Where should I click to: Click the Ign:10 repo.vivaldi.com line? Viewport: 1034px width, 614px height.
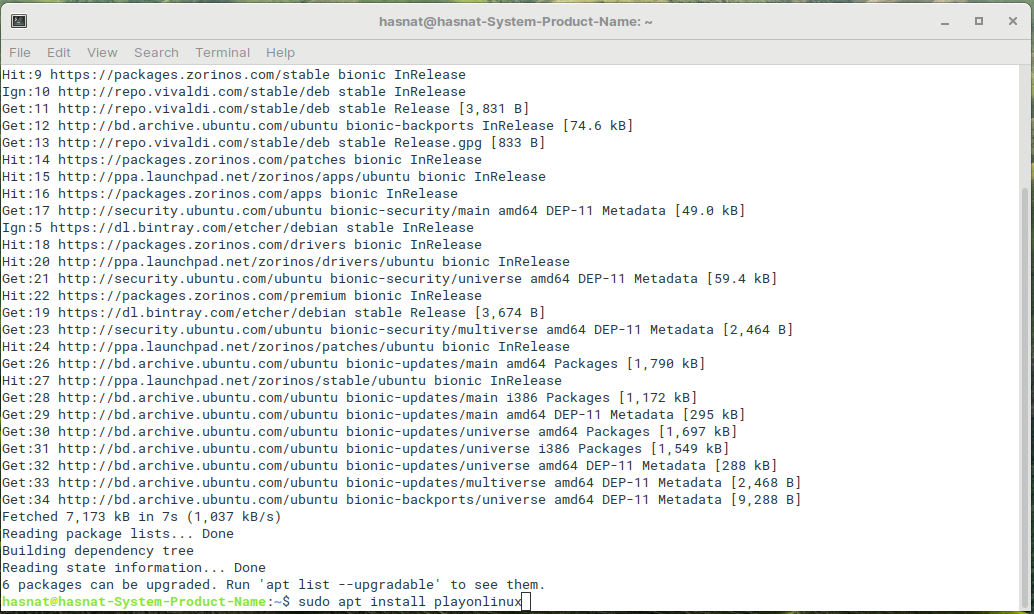pyautogui.click(x=234, y=92)
